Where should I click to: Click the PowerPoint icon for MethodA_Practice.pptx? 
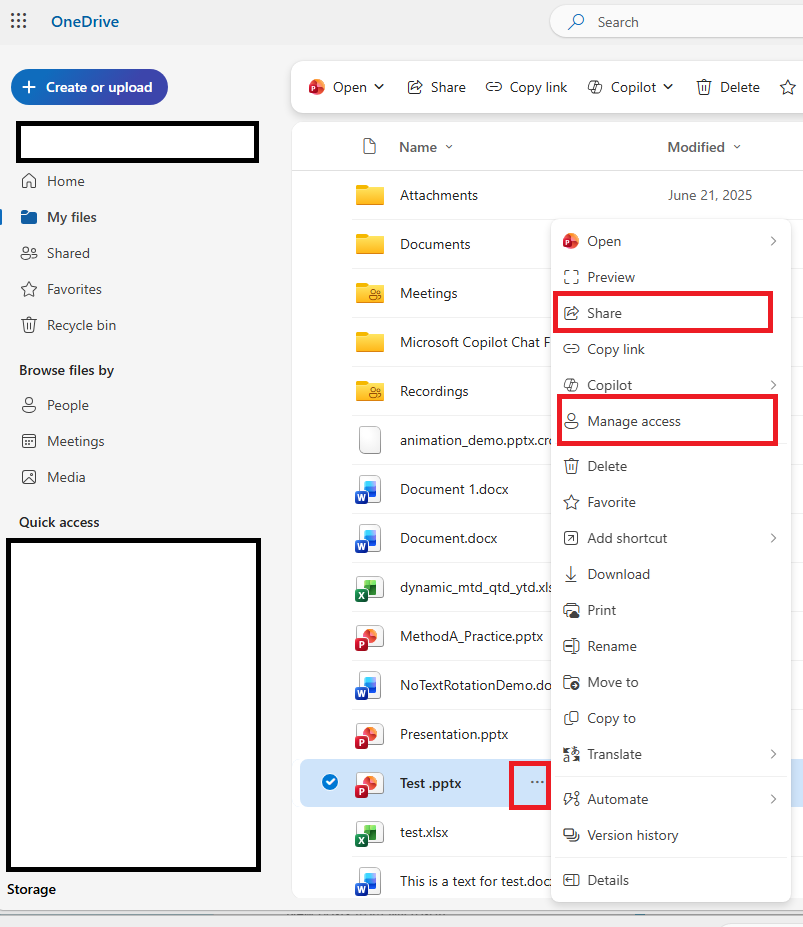[368, 637]
